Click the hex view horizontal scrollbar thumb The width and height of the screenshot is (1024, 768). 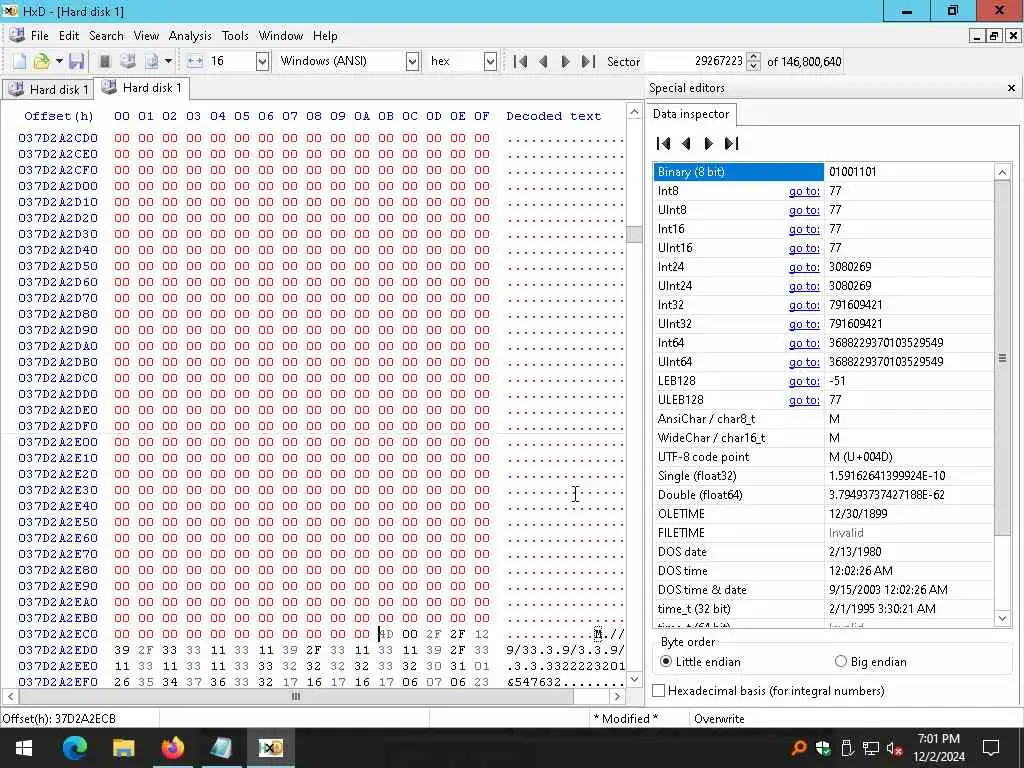296,696
